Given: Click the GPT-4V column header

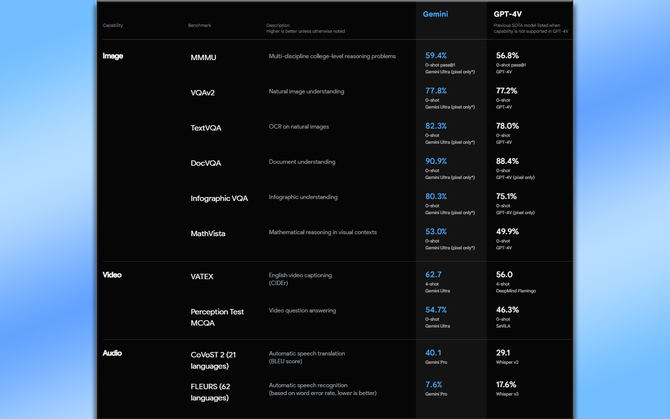Looking at the screenshot, I should (x=508, y=14).
